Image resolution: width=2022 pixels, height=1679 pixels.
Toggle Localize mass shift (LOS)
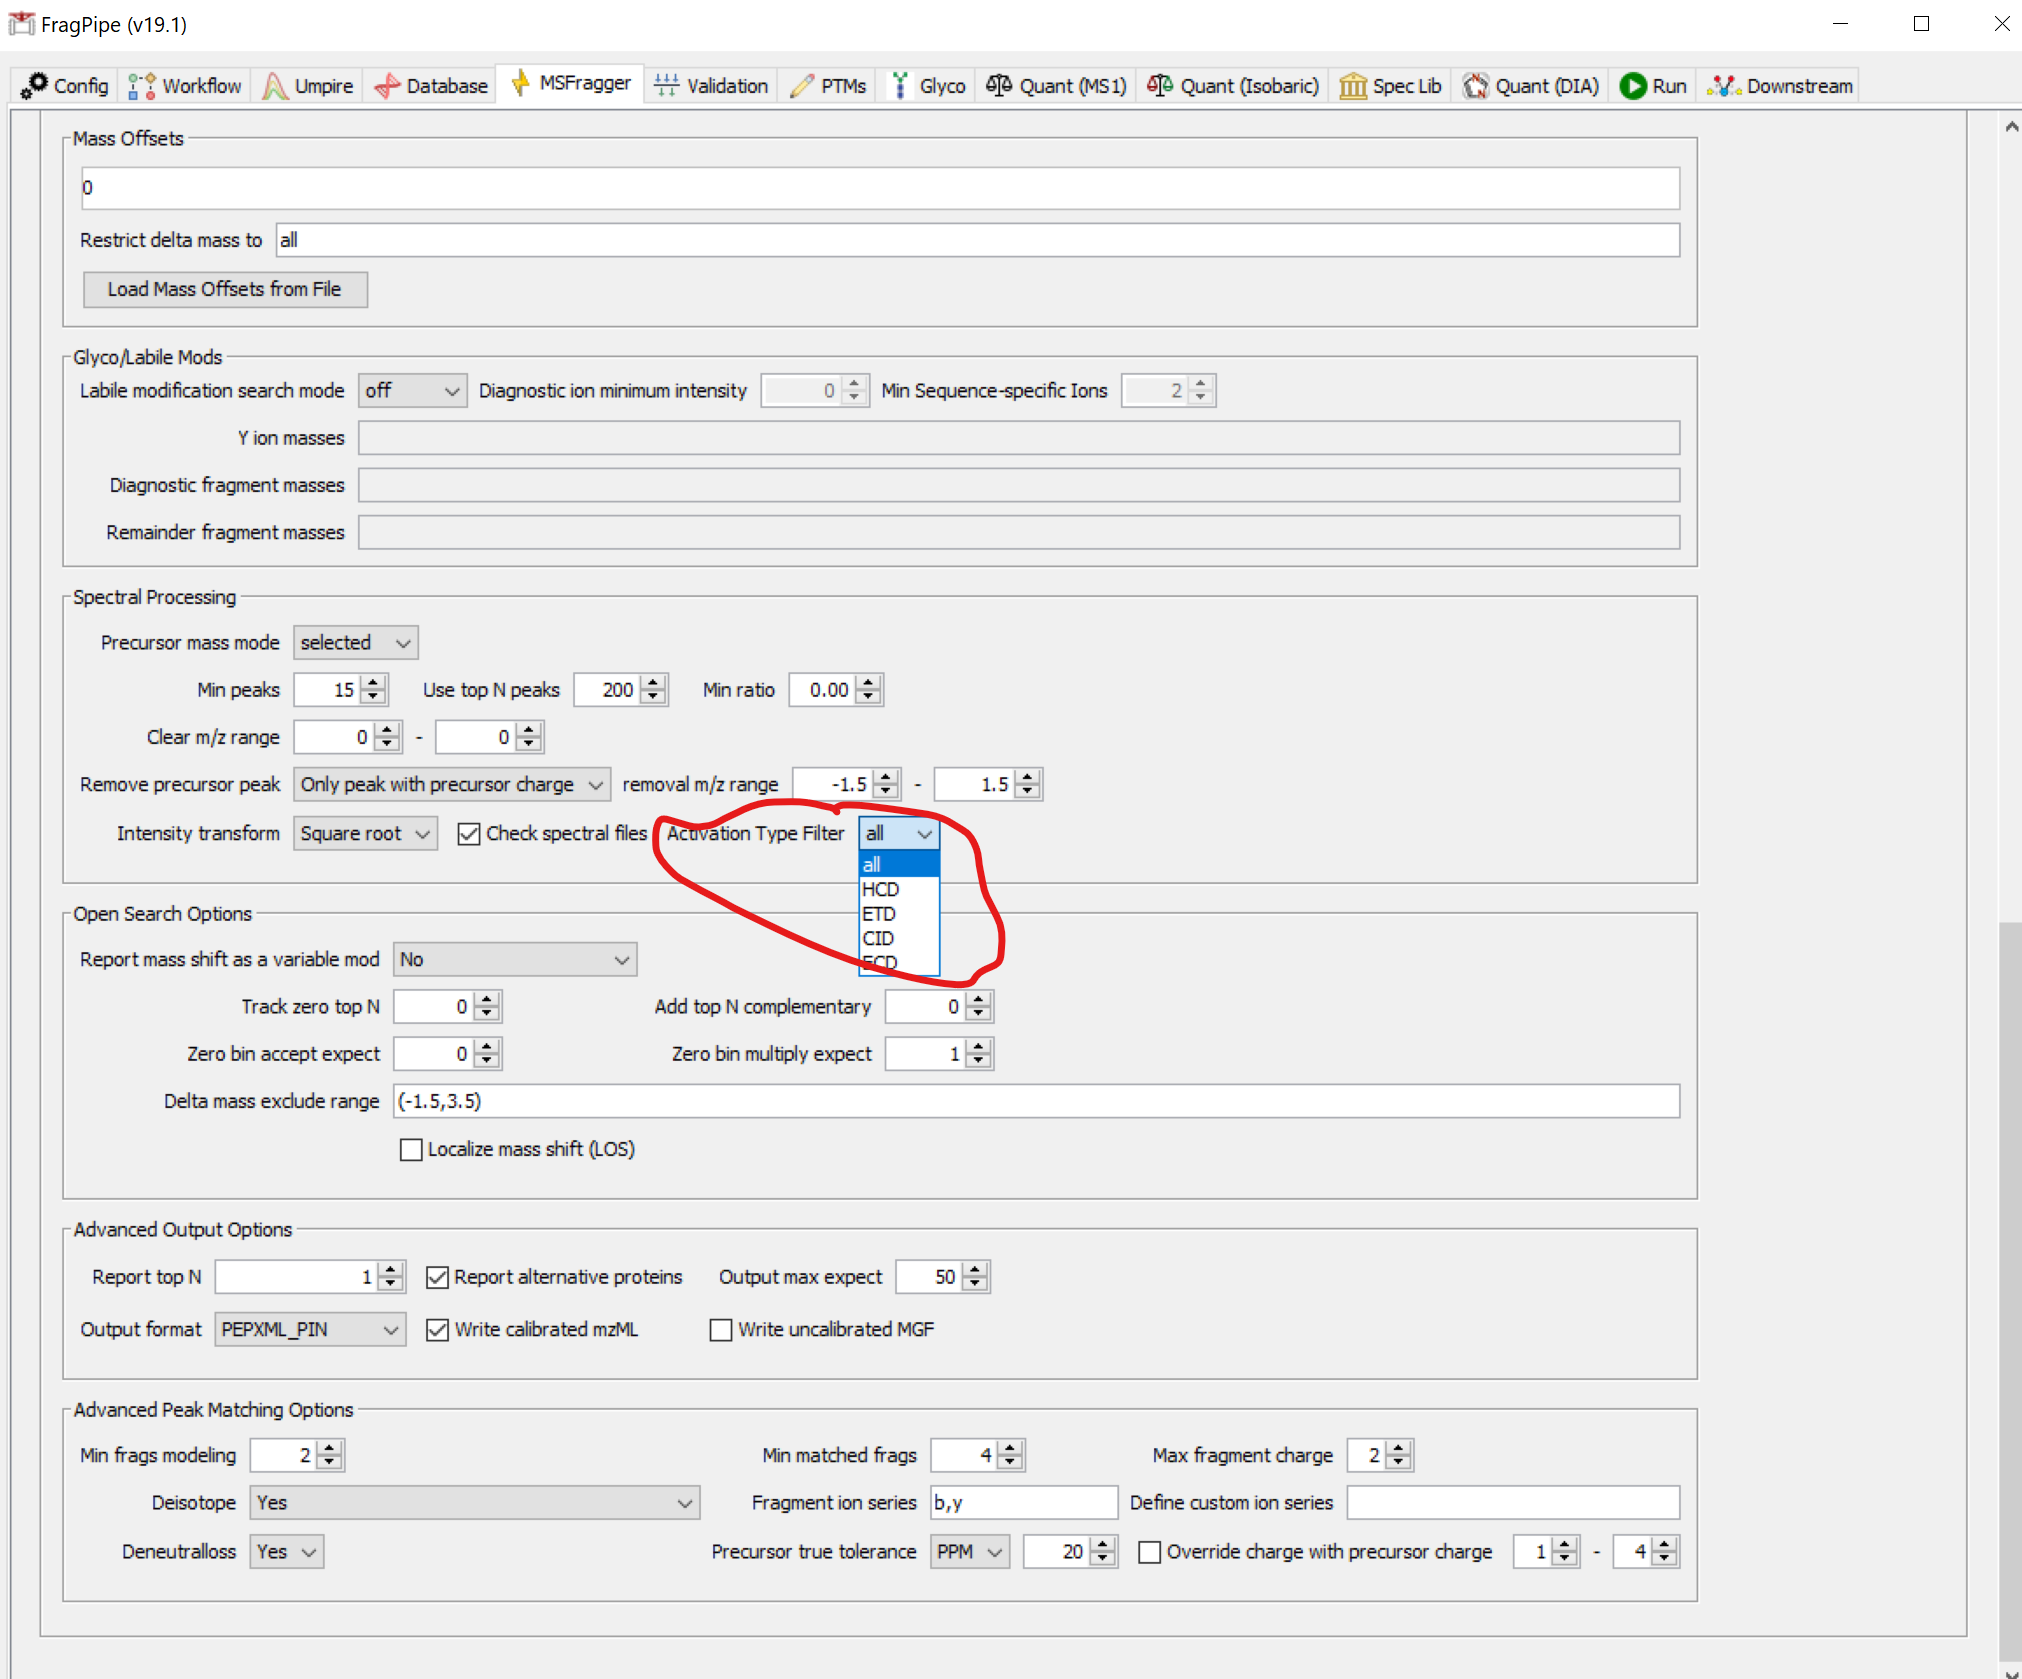[411, 1149]
